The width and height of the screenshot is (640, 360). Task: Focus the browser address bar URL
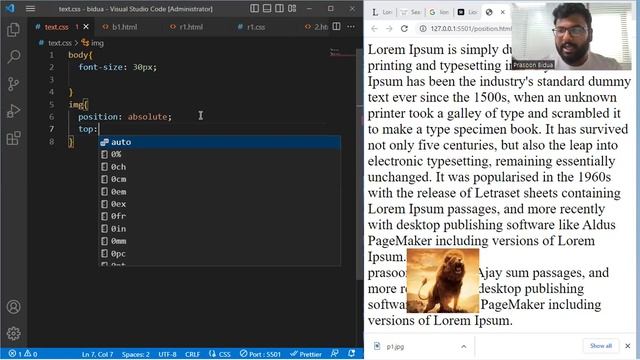point(471,29)
